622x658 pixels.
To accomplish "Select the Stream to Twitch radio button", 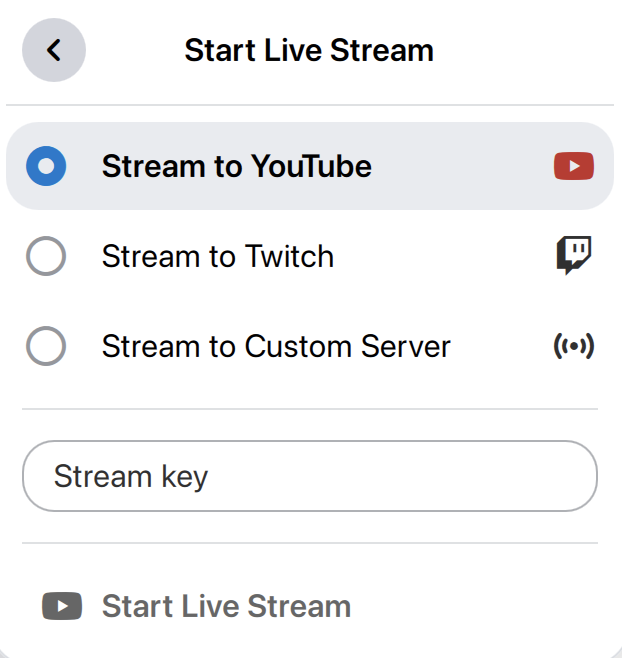I will (x=46, y=257).
